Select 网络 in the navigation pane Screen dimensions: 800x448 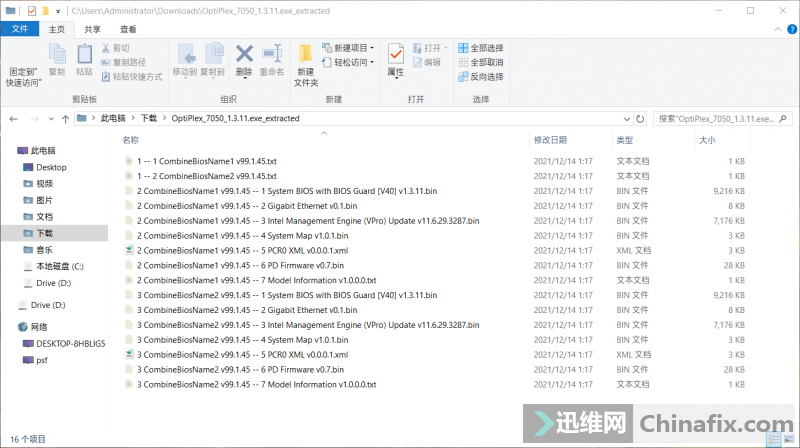[x=39, y=327]
